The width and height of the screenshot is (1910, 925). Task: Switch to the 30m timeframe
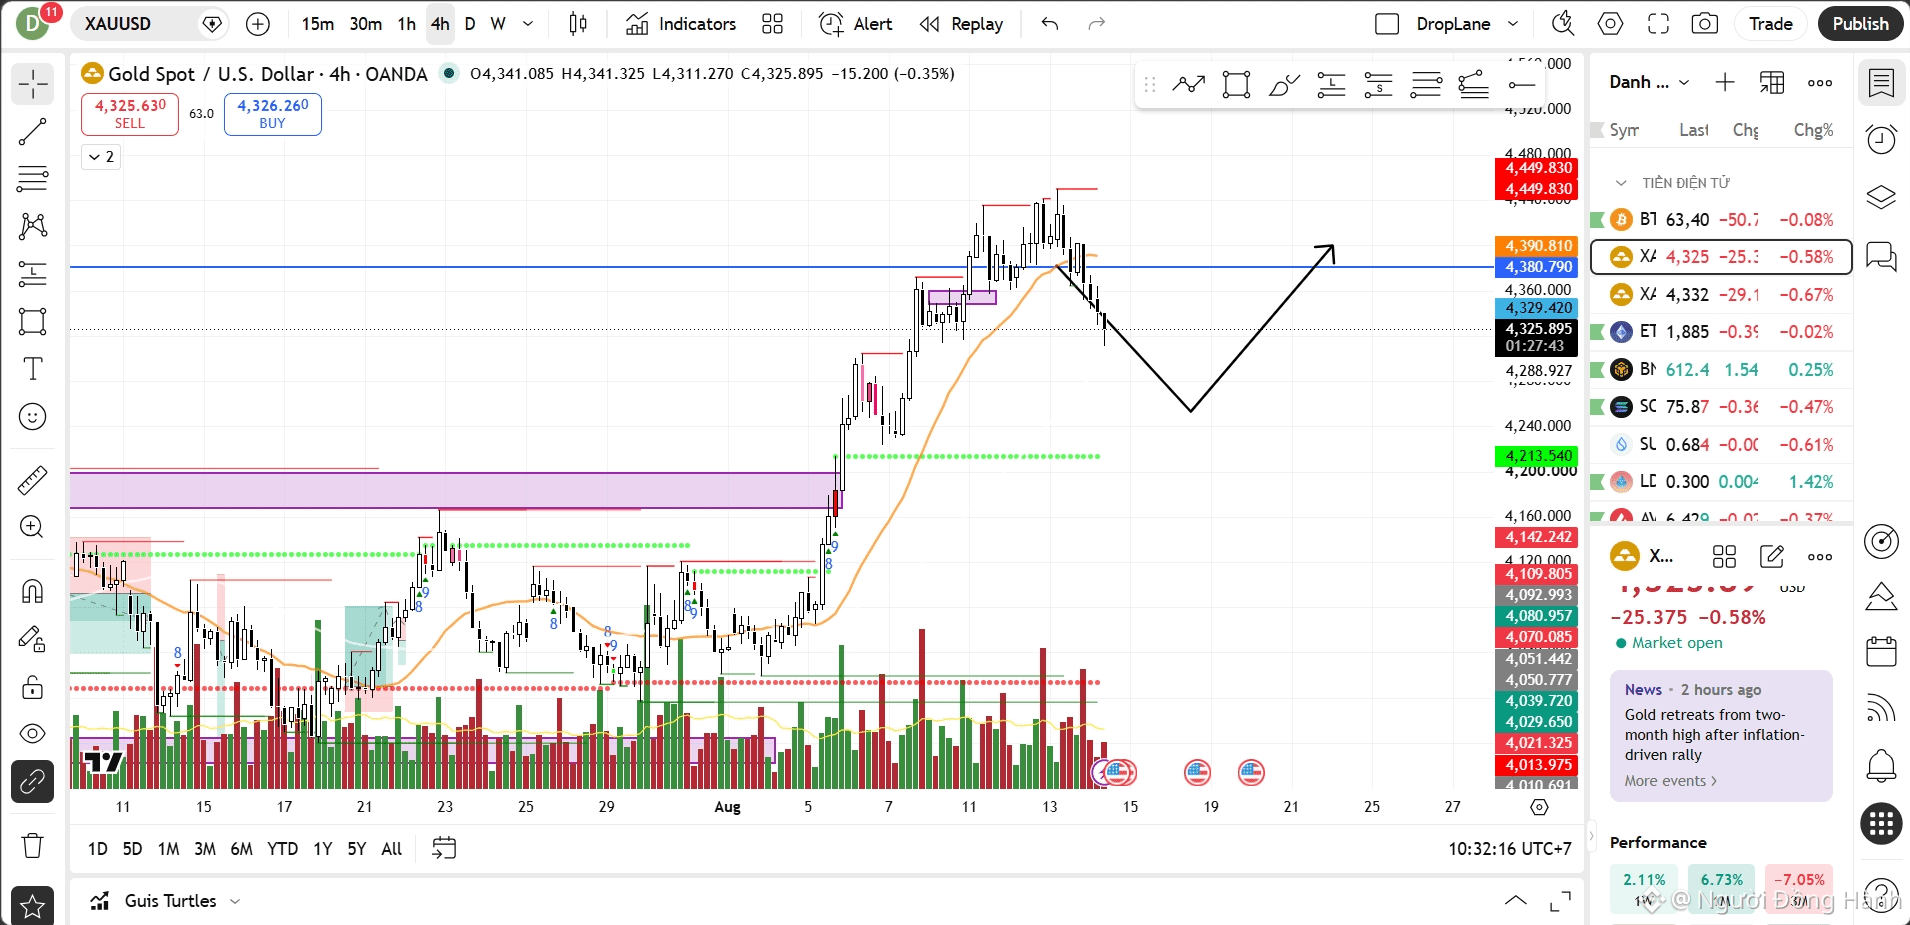point(365,24)
